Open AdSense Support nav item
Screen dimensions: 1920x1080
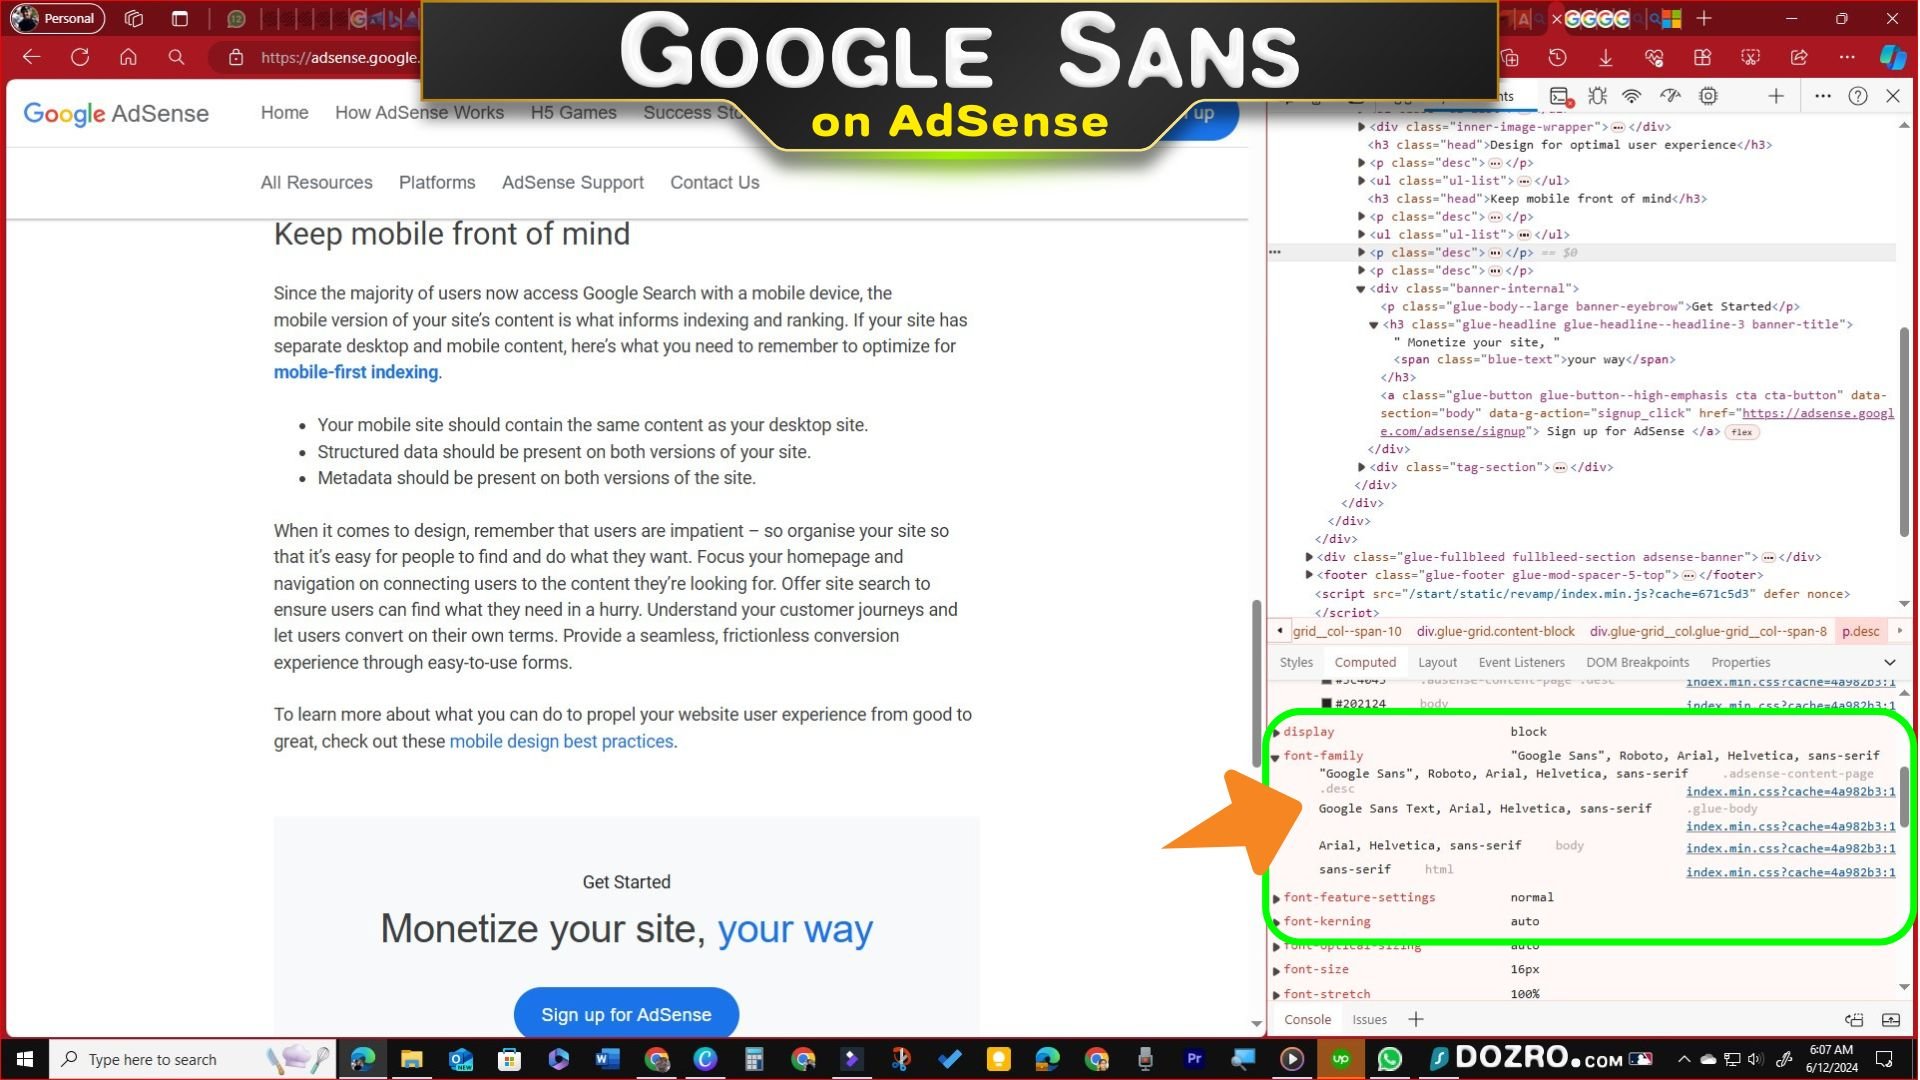[x=572, y=183]
